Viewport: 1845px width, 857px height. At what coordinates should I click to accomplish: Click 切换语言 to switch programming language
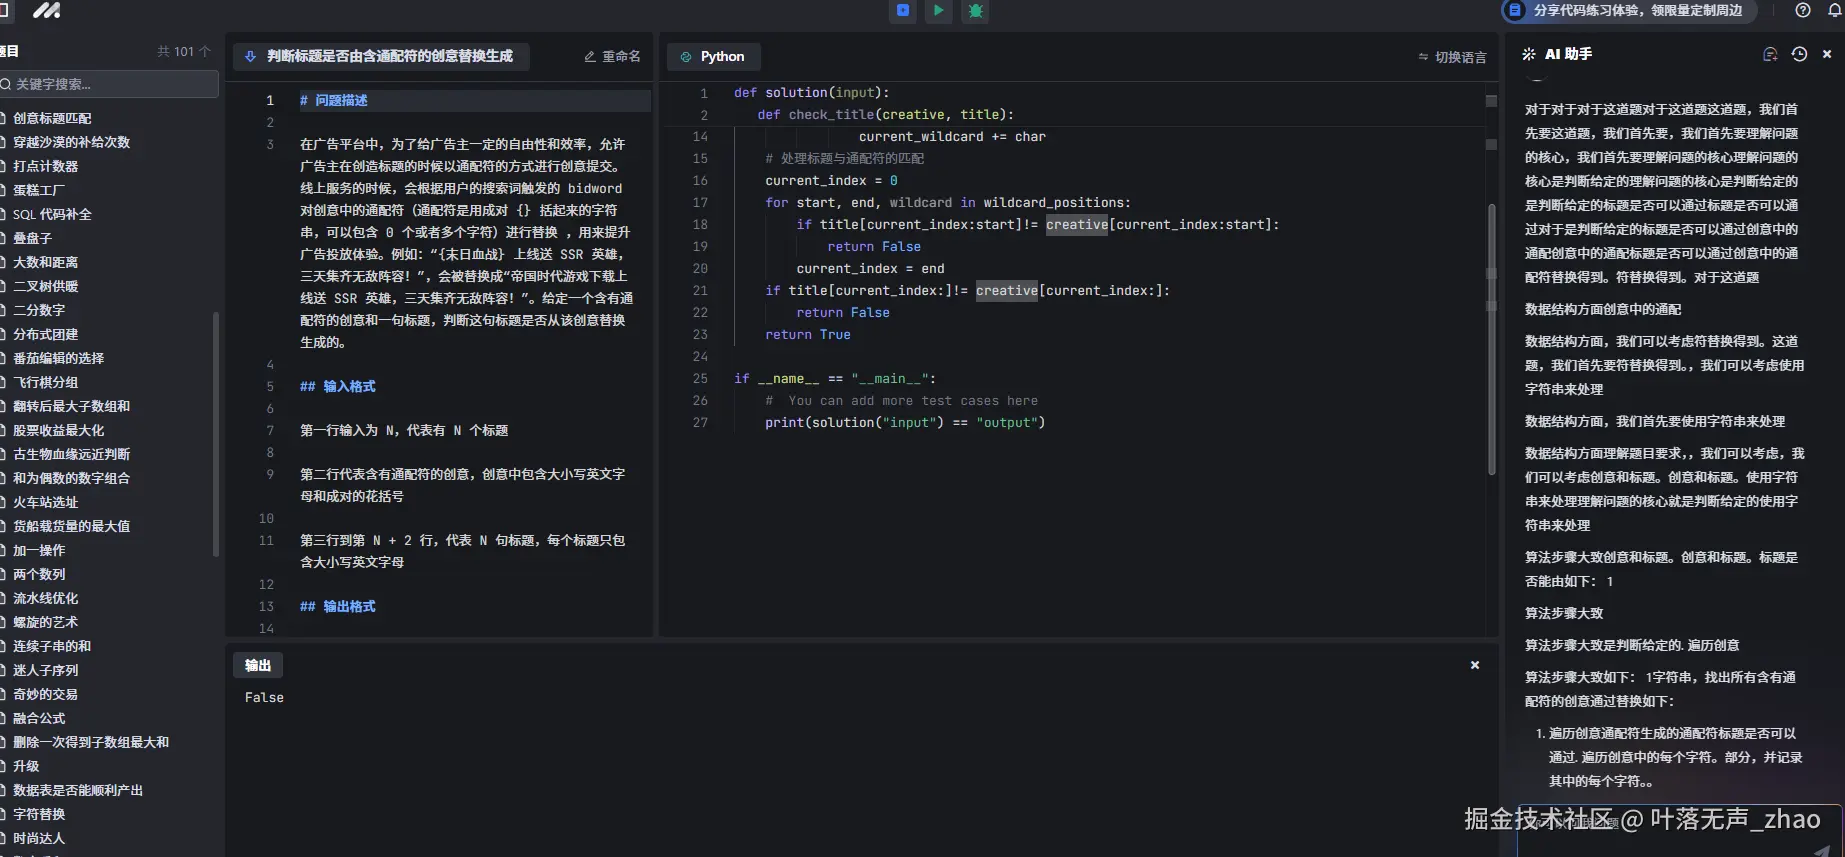point(1452,57)
